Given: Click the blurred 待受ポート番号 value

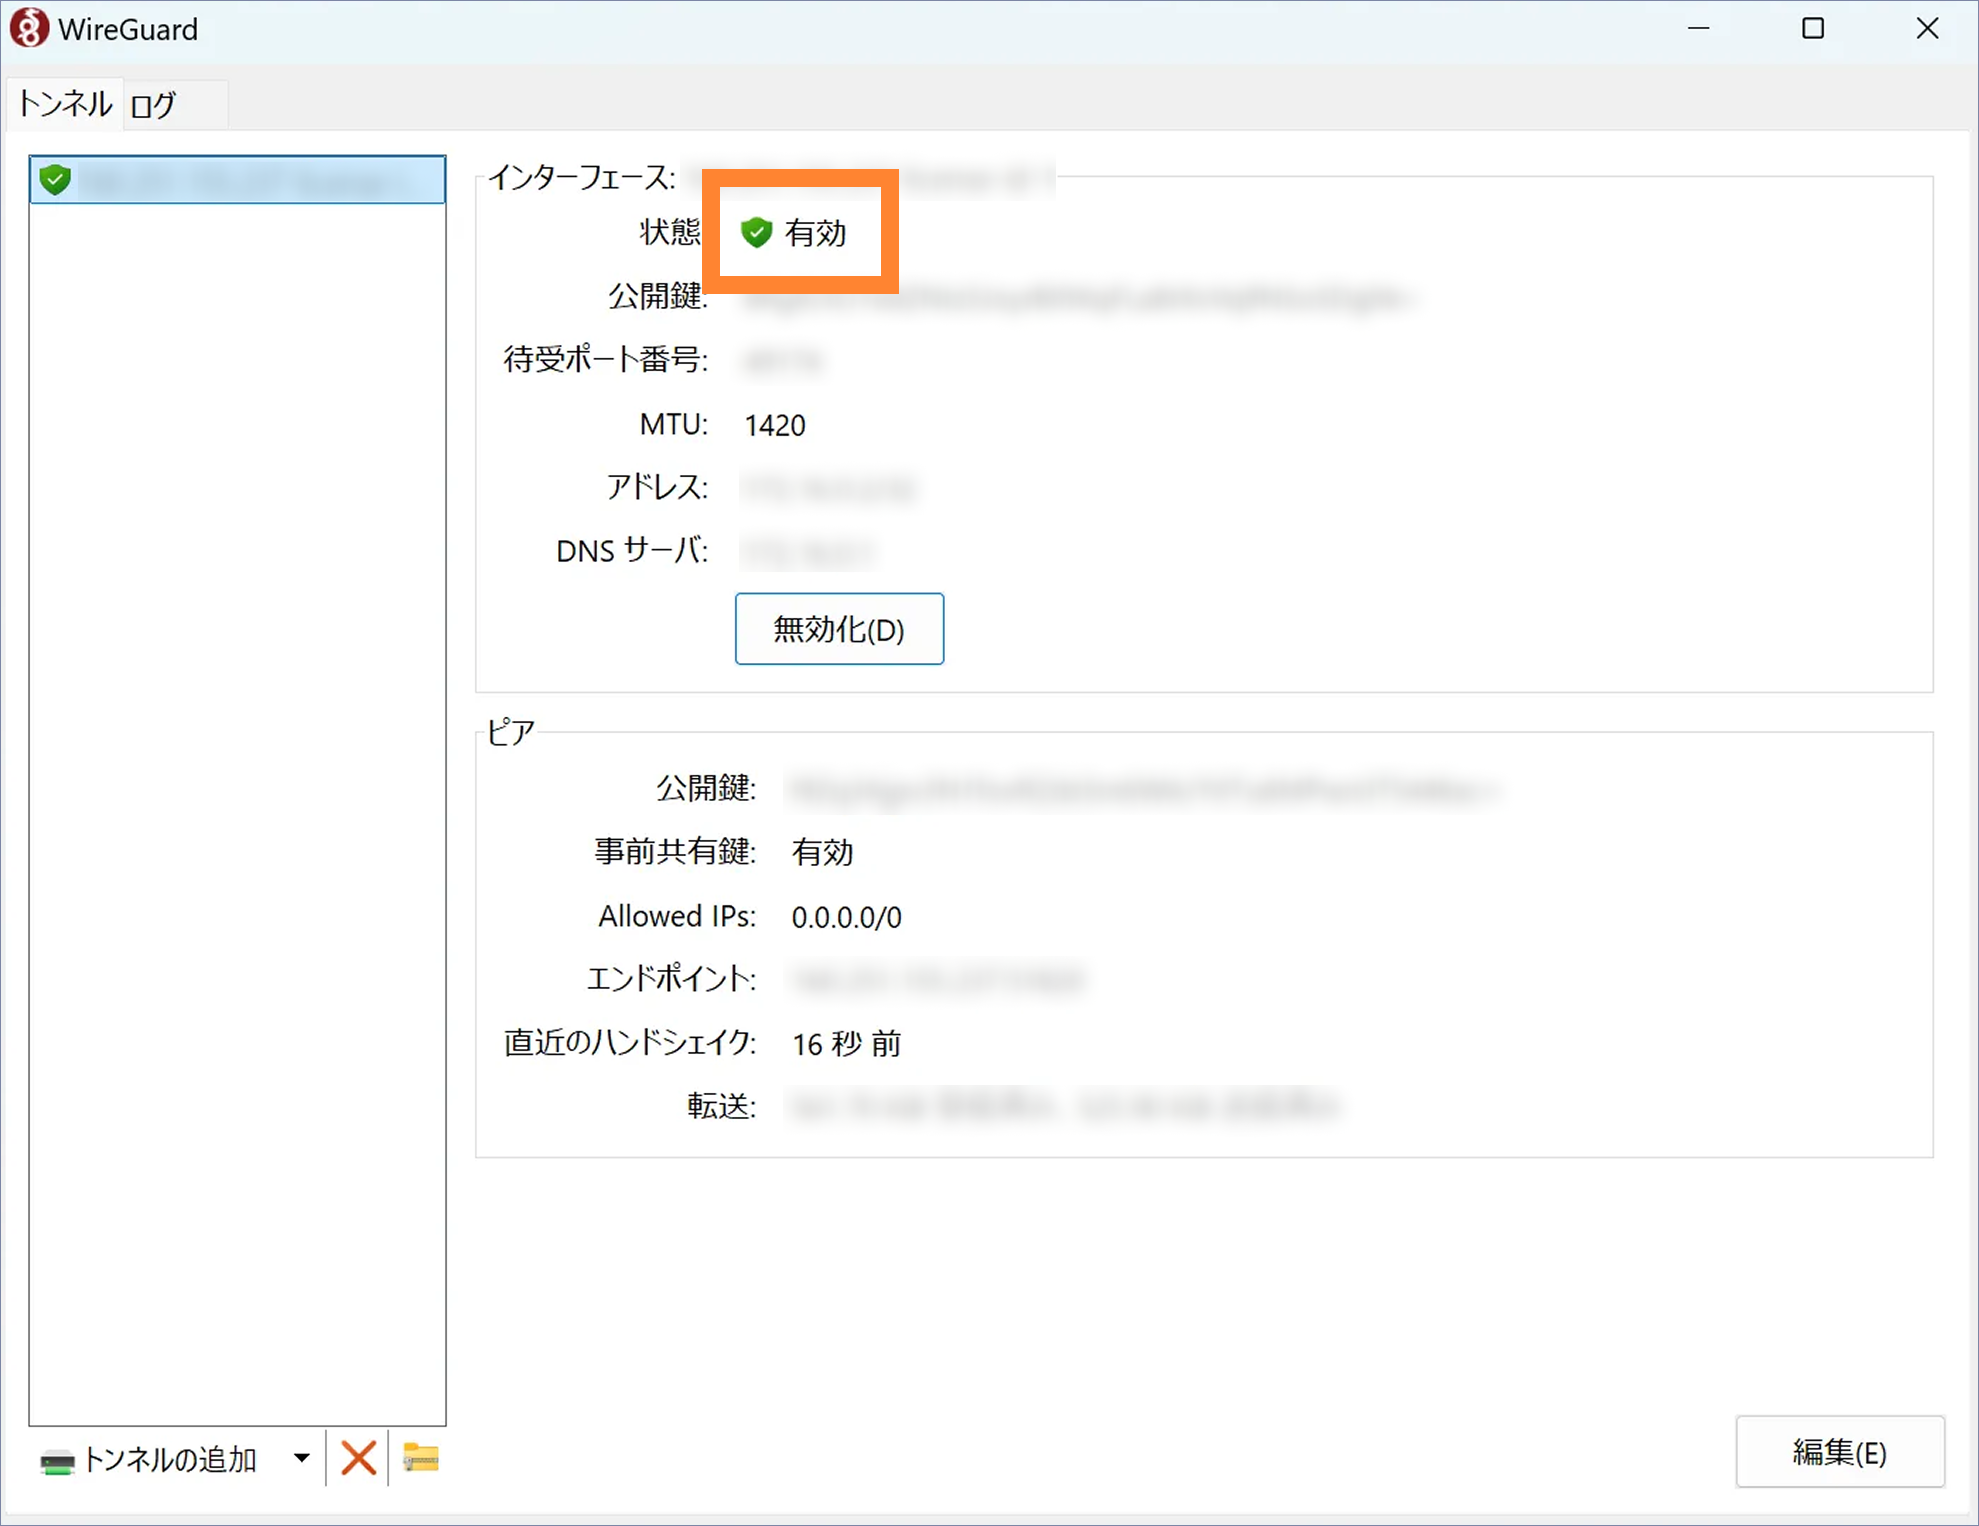Looking at the screenshot, I should pyautogui.click(x=783, y=361).
